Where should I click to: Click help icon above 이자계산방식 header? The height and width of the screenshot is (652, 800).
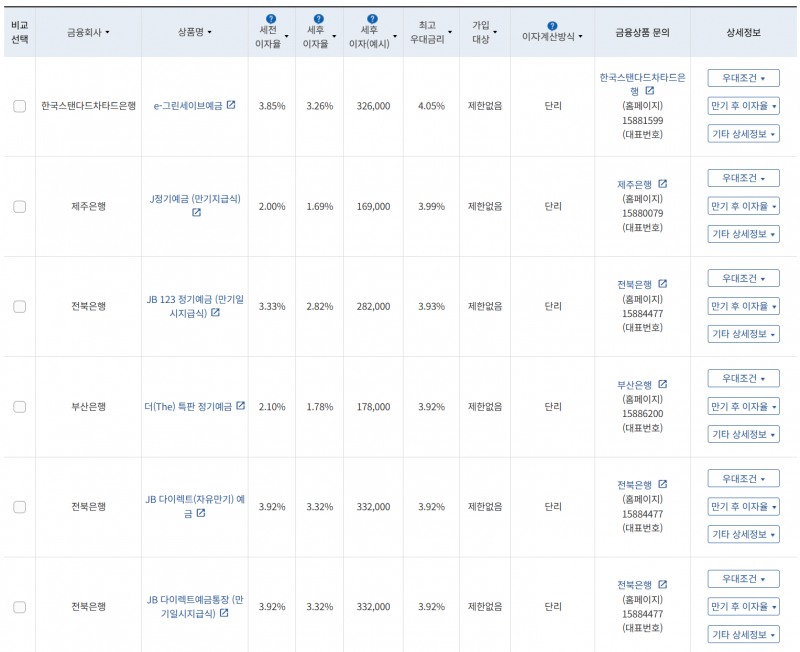click(552, 26)
